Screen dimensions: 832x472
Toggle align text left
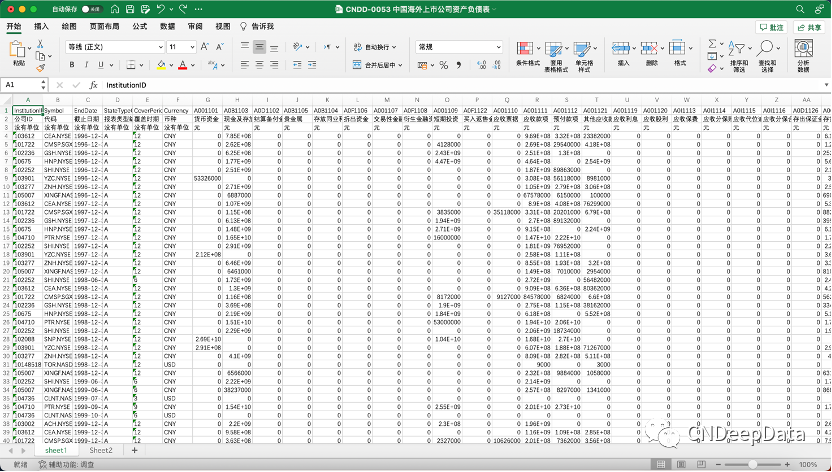[x=245, y=65]
